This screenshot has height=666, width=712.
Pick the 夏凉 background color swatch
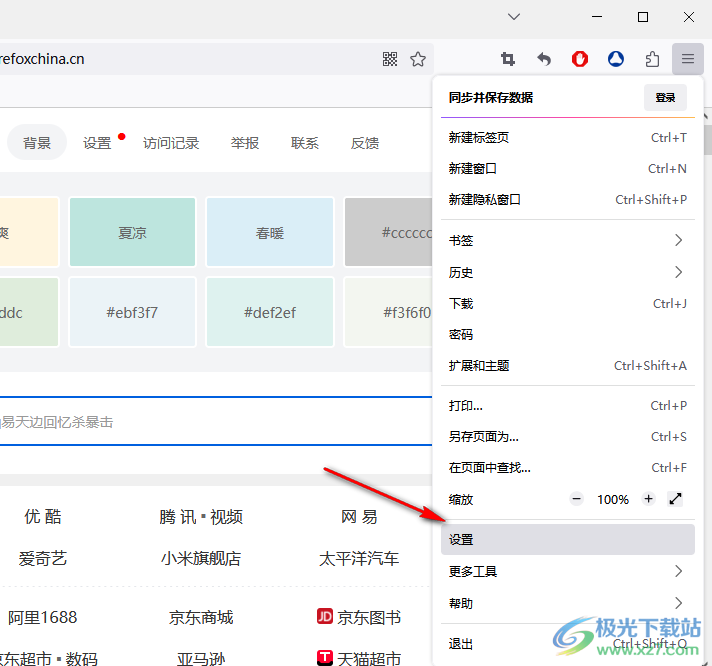pyautogui.click(x=132, y=232)
